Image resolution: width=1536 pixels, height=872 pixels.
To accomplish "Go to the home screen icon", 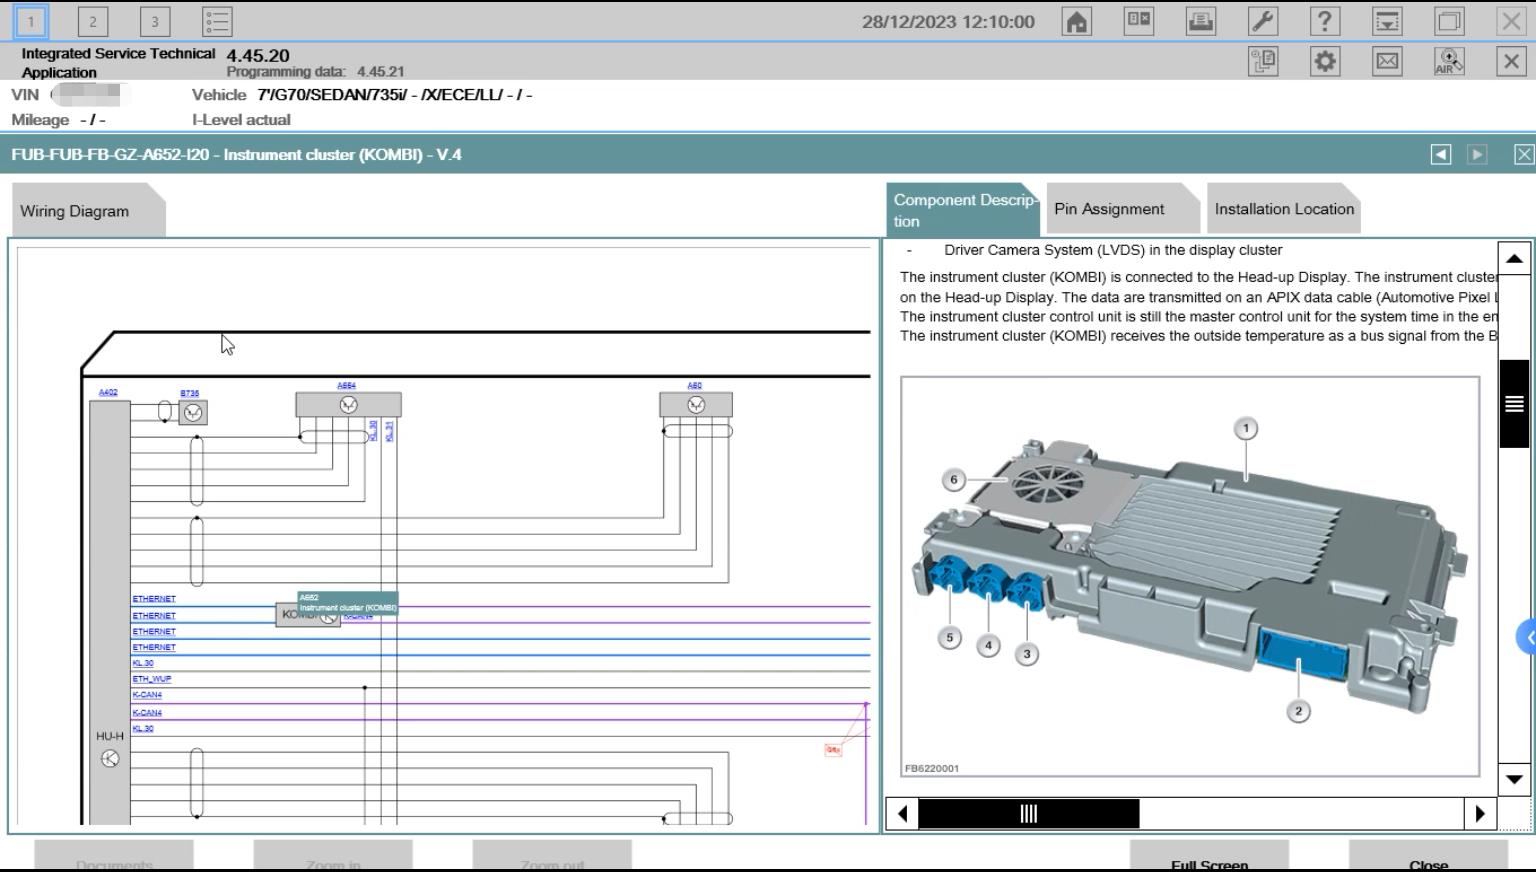I will pos(1077,21).
